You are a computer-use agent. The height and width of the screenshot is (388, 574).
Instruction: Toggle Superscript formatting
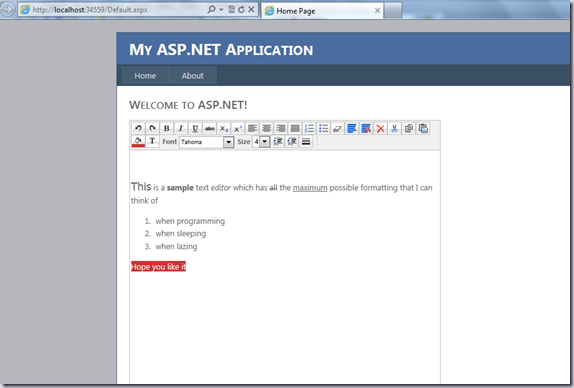pyautogui.click(x=238, y=128)
